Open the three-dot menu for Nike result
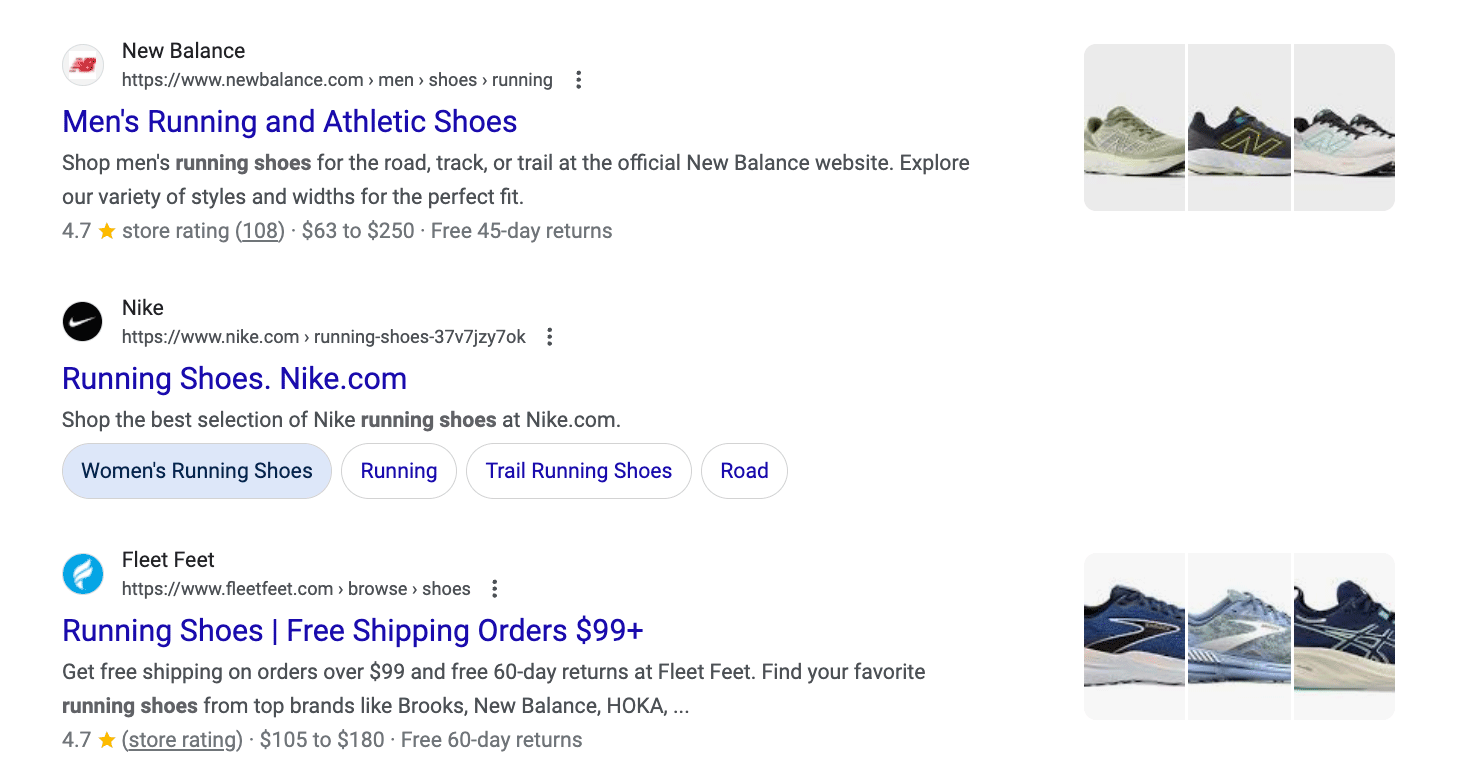The image size is (1457, 773). point(549,337)
